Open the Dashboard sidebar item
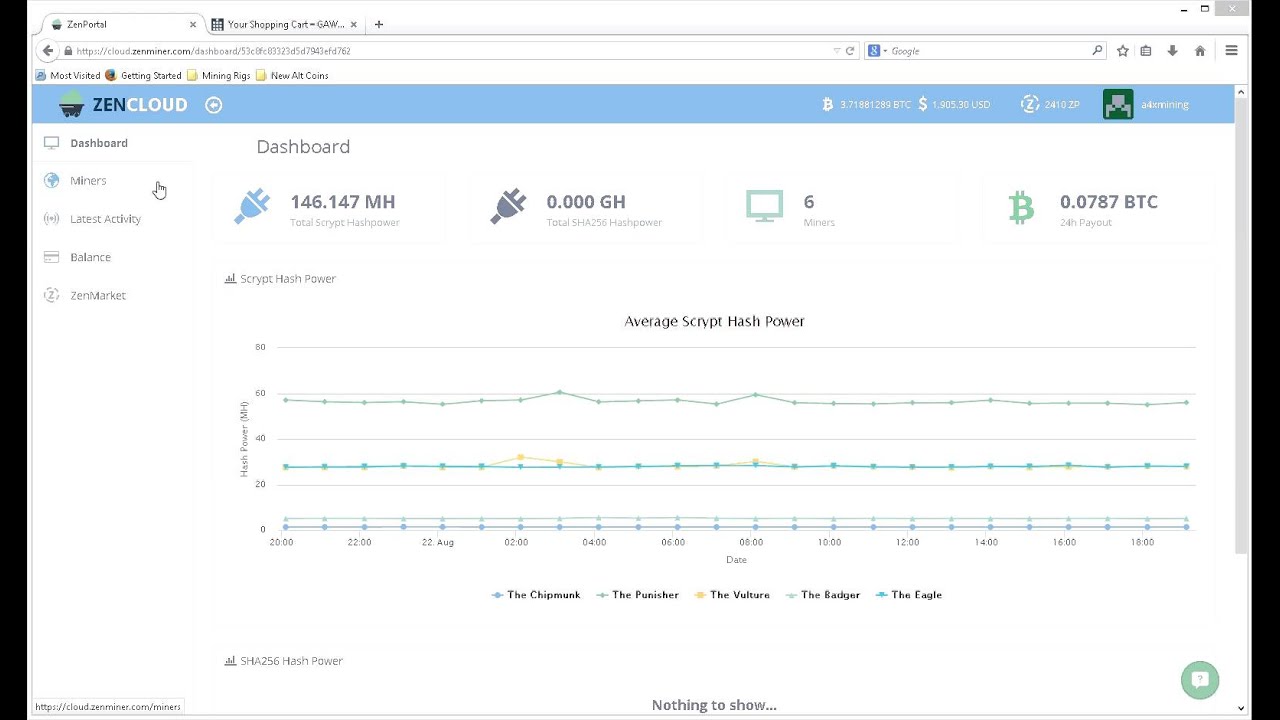The image size is (1280, 720). tap(98, 143)
